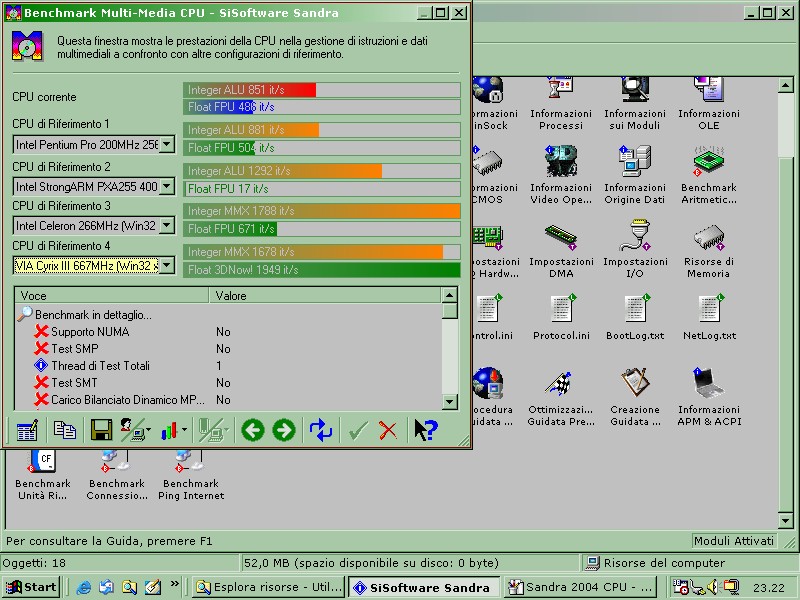
Task: Select the Benchmark in dettaglio row
Action: point(93,315)
